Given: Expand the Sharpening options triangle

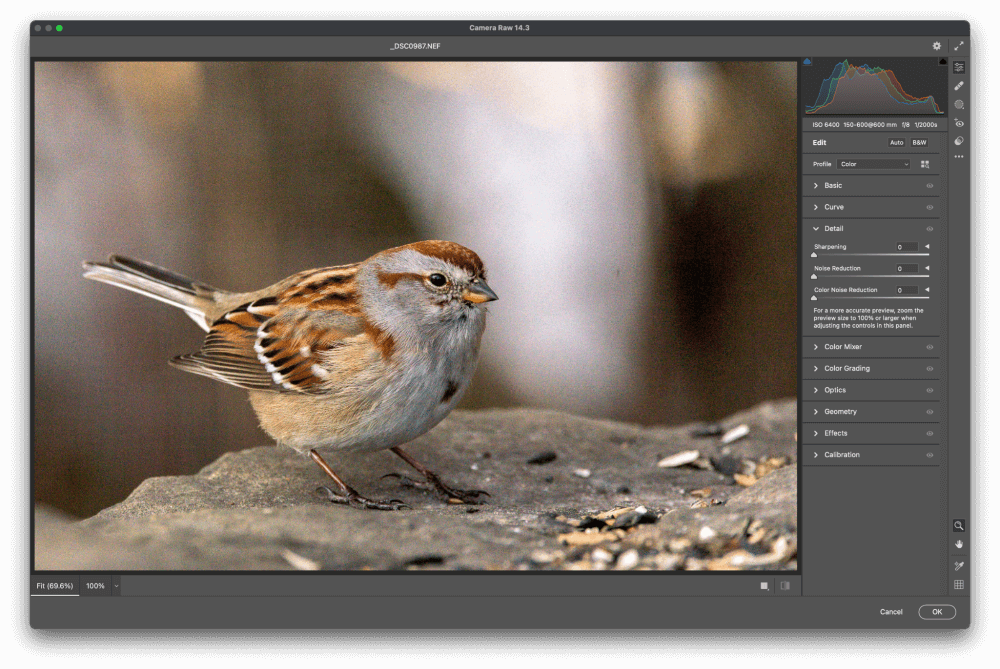Looking at the screenshot, I should click(926, 247).
